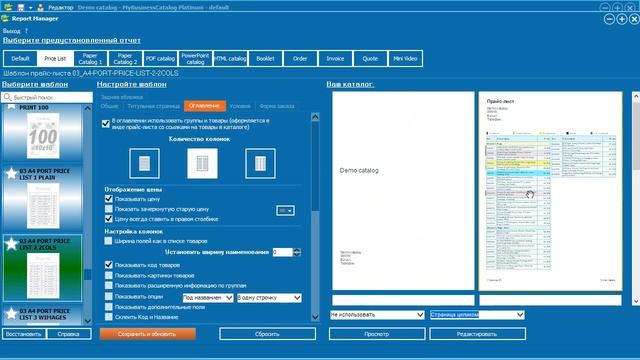Enable 'Показывать картинки товаров' checkbox
The image size is (640, 360).
click(109, 275)
